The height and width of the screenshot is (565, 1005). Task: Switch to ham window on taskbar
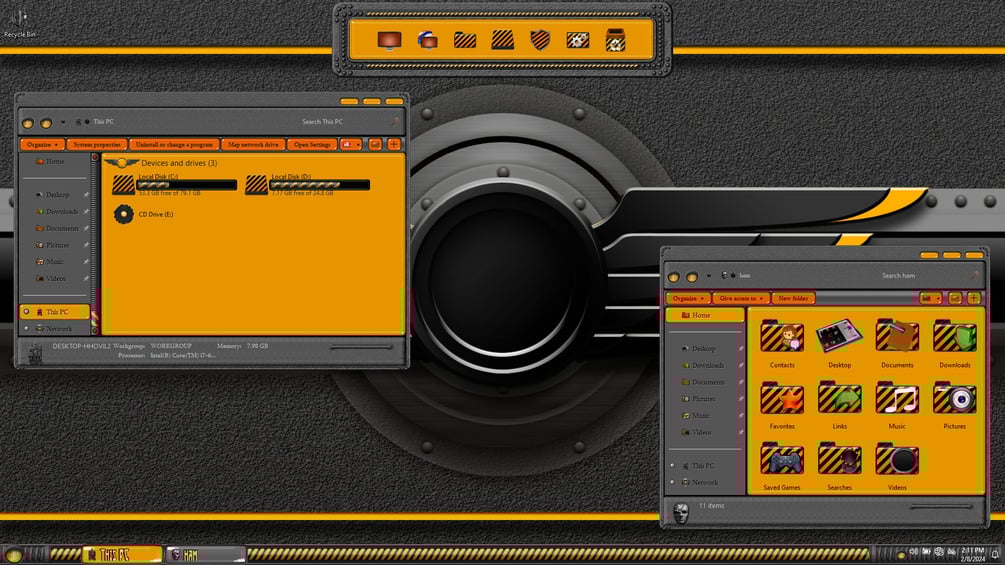(x=205, y=555)
